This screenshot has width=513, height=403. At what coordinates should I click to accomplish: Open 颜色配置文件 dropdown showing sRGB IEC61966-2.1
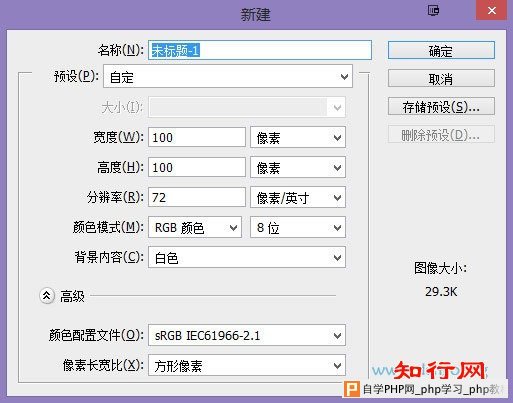[247, 335]
